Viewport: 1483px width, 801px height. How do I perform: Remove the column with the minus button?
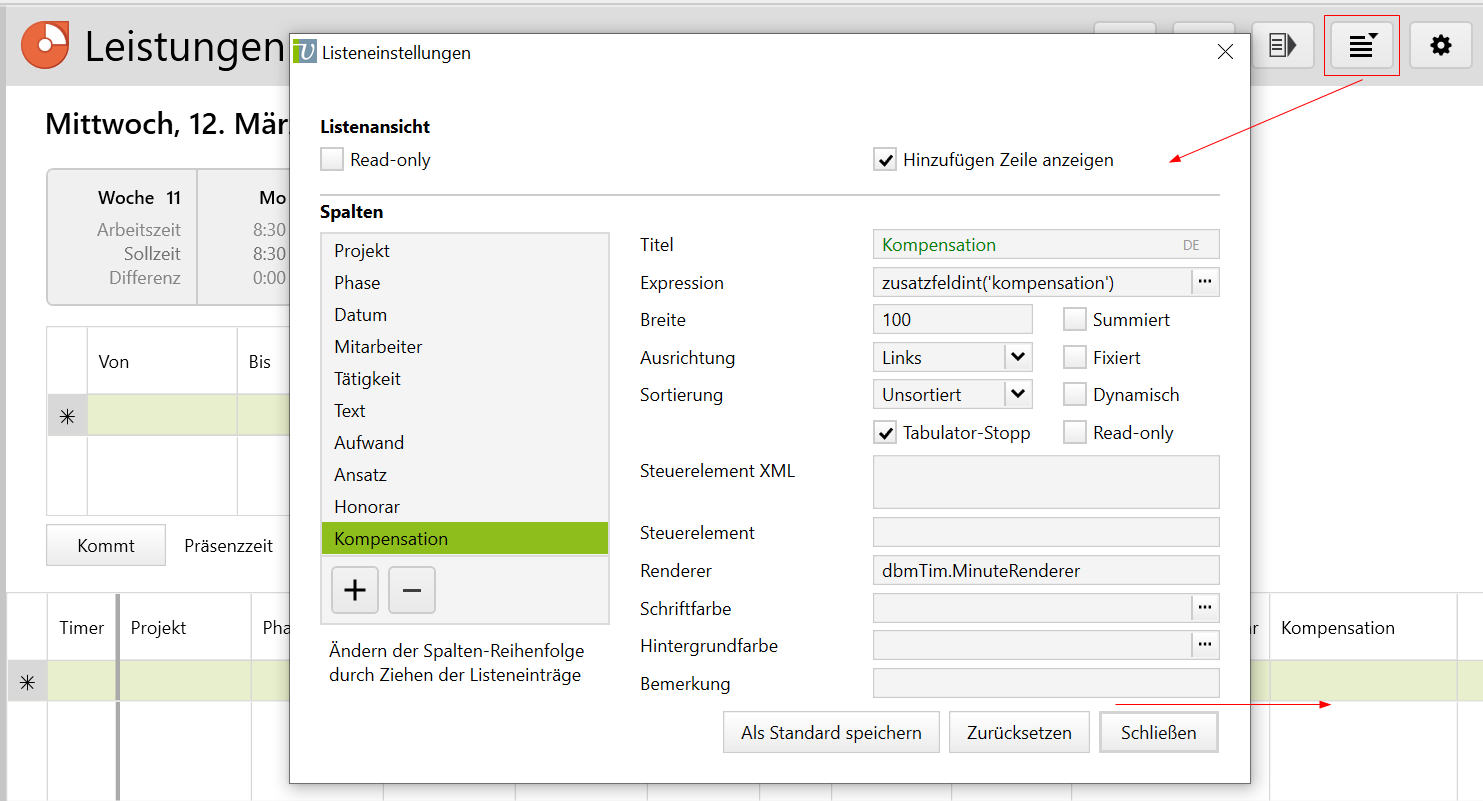(x=411, y=590)
